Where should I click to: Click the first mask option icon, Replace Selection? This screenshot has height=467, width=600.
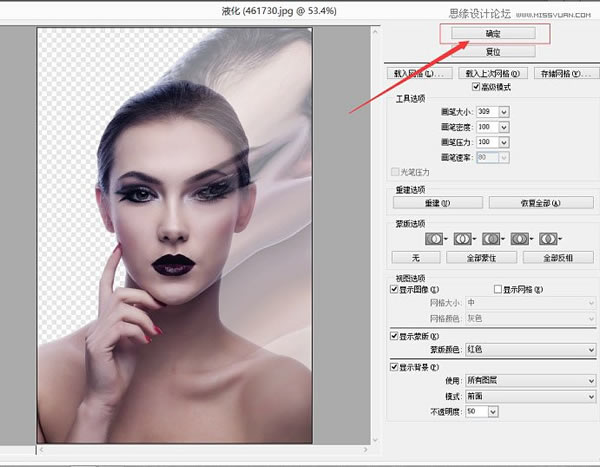tap(435, 239)
